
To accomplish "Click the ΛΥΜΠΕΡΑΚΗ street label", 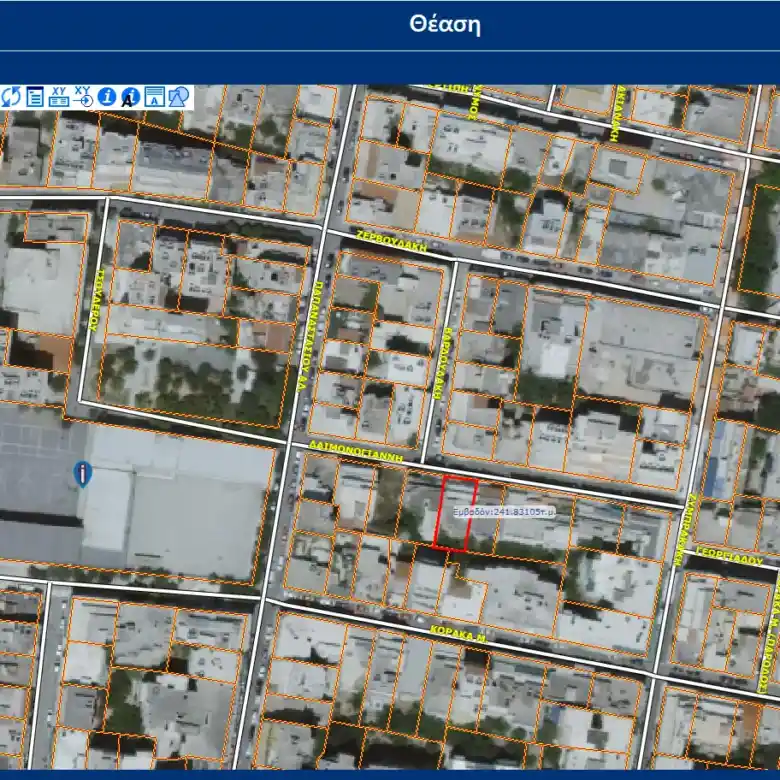I will [x=685, y=529].
